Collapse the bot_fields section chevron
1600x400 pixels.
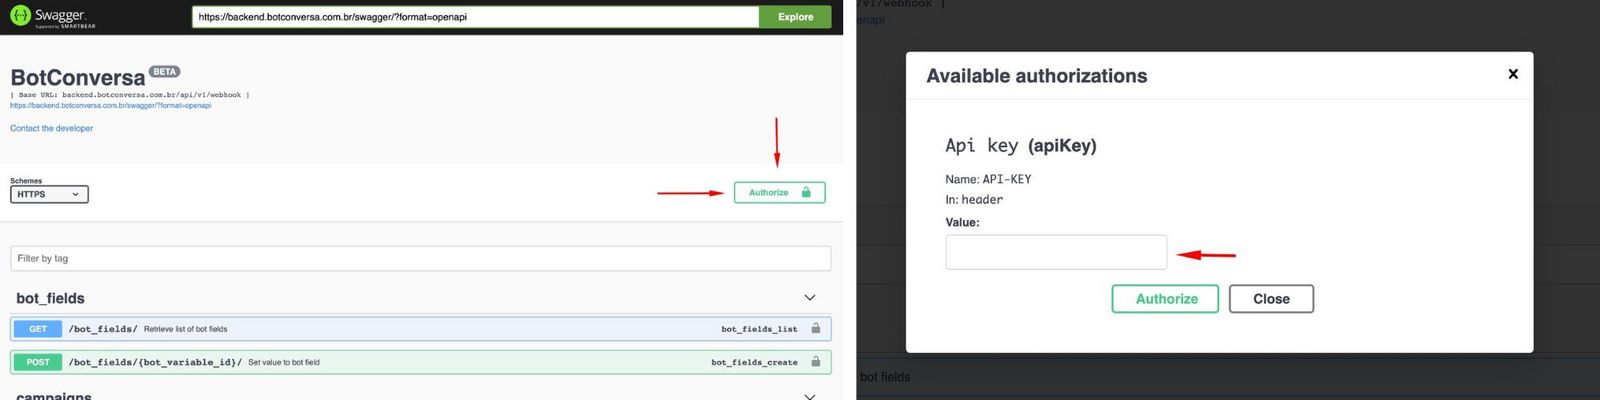[x=809, y=298]
